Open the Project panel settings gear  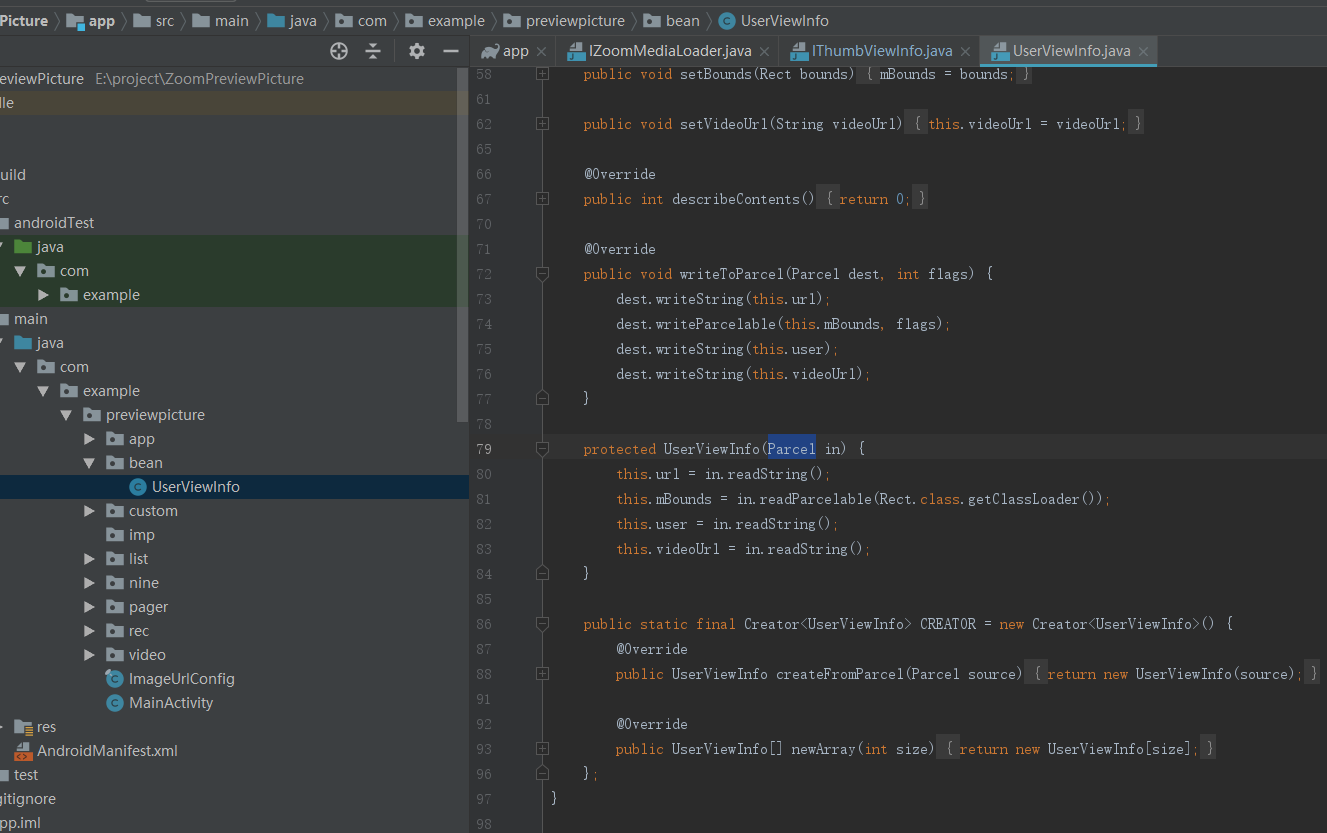(x=416, y=50)
